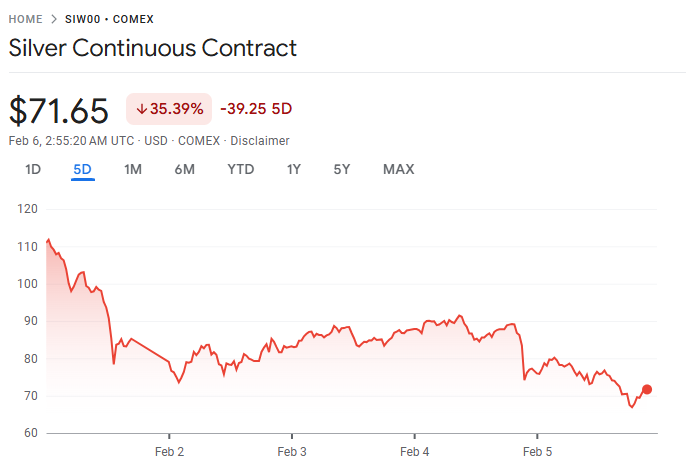Image resolution: width=686 pixels, height=472 pixels.
Task: Click the Silver Continuous Contract title
Action: point(153,48)
